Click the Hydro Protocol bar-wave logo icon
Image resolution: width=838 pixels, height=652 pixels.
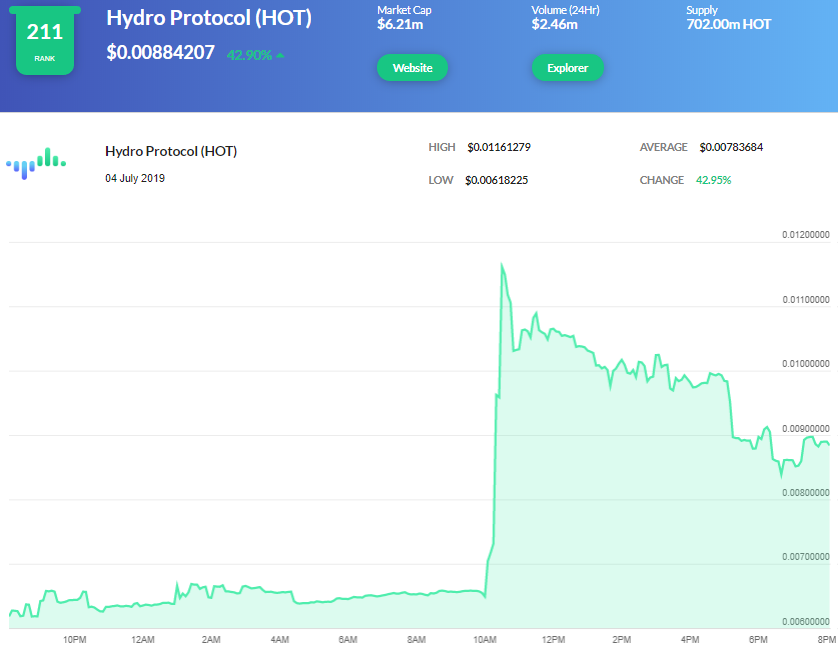36,163
